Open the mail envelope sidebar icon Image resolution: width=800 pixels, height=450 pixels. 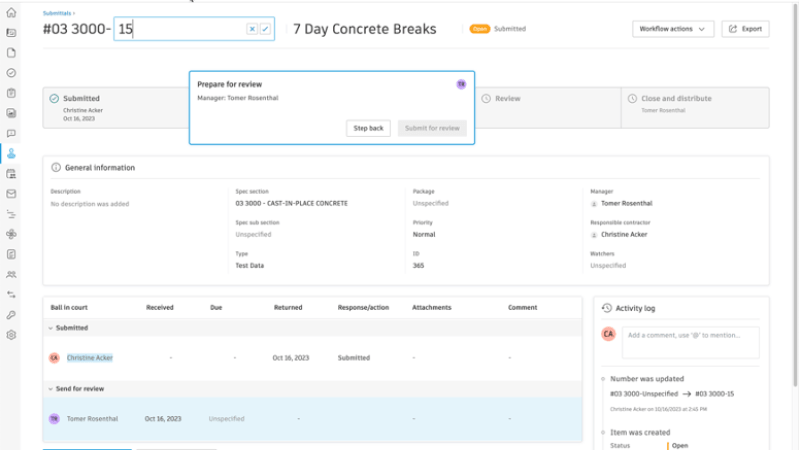coord(11,194)
